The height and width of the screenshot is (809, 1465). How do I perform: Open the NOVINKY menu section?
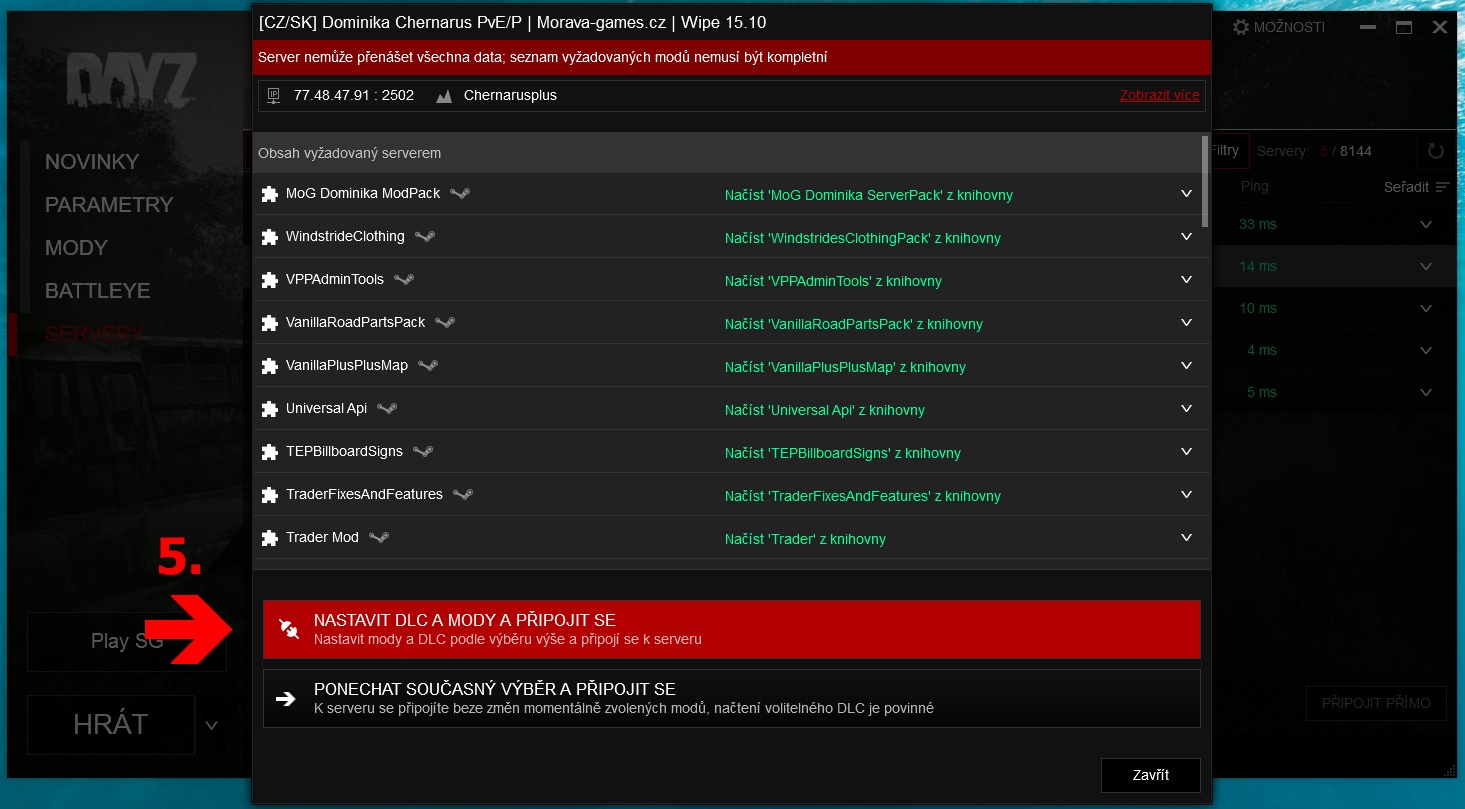(x=92, y=162)
